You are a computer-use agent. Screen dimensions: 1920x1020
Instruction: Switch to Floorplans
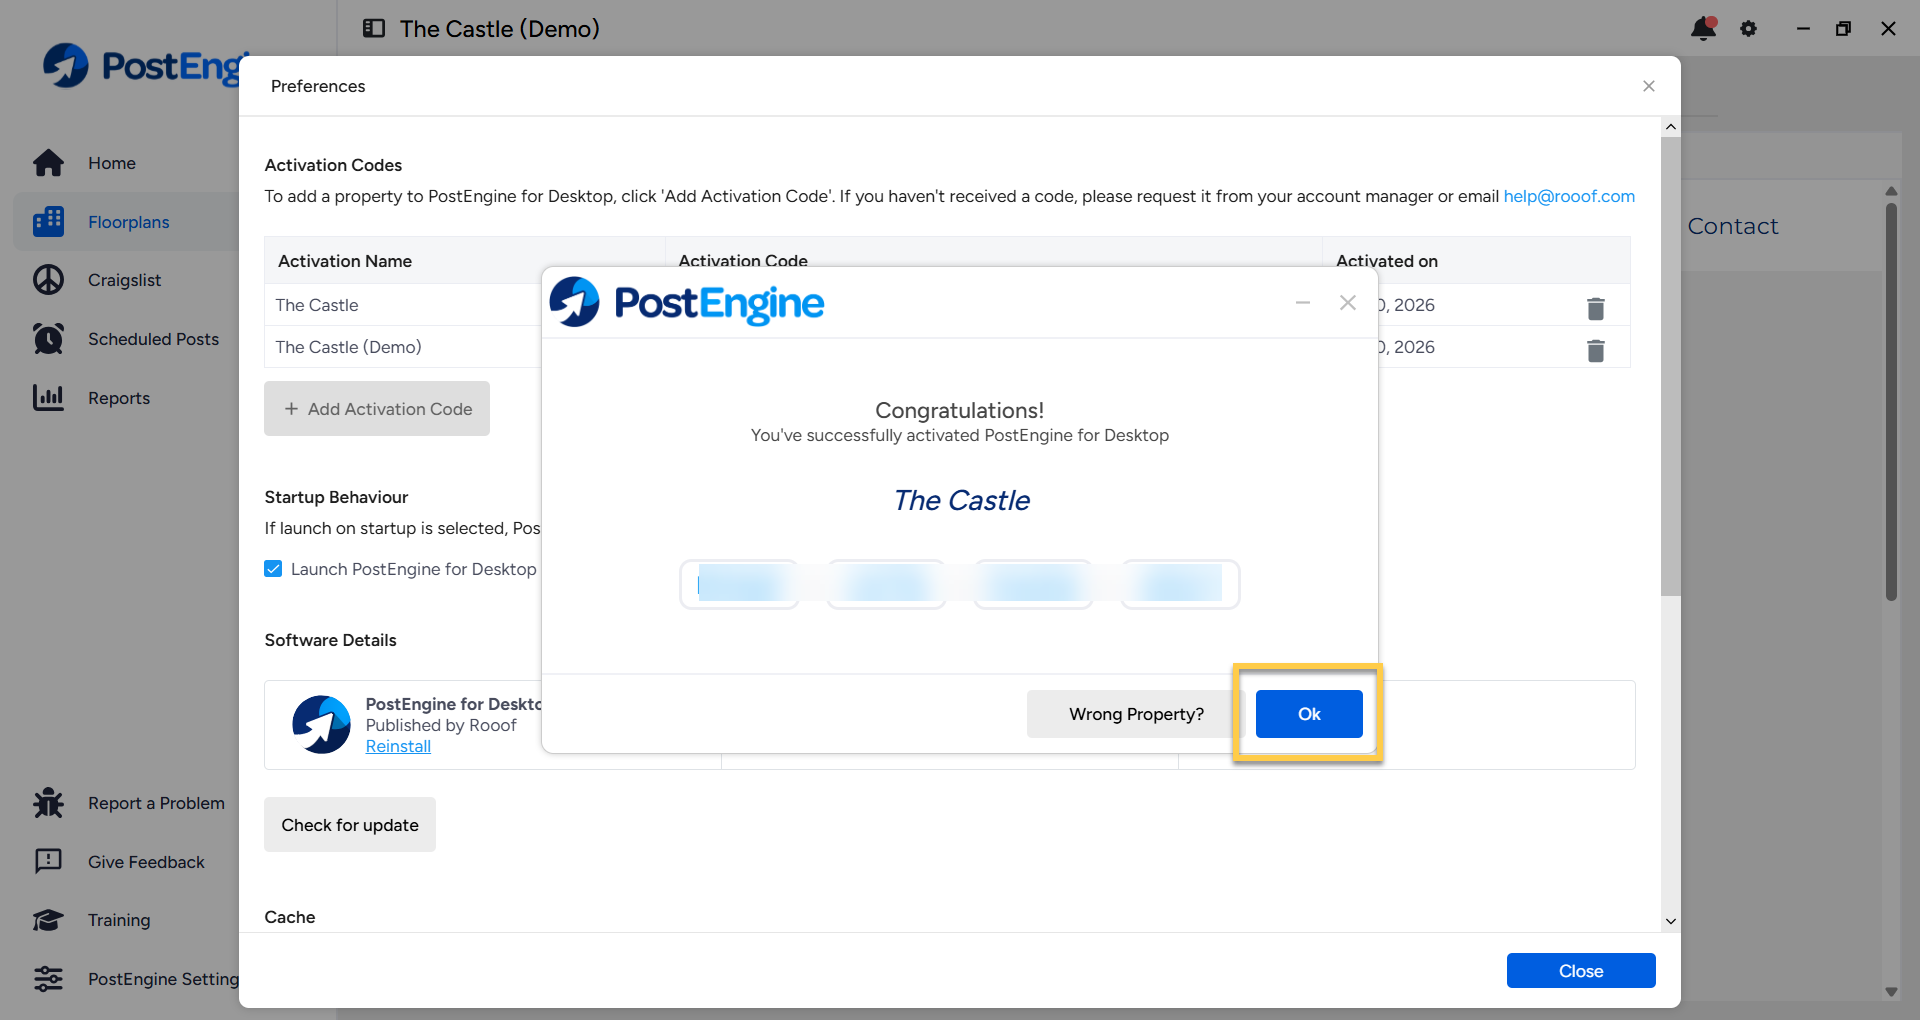(x=129, y=221)
